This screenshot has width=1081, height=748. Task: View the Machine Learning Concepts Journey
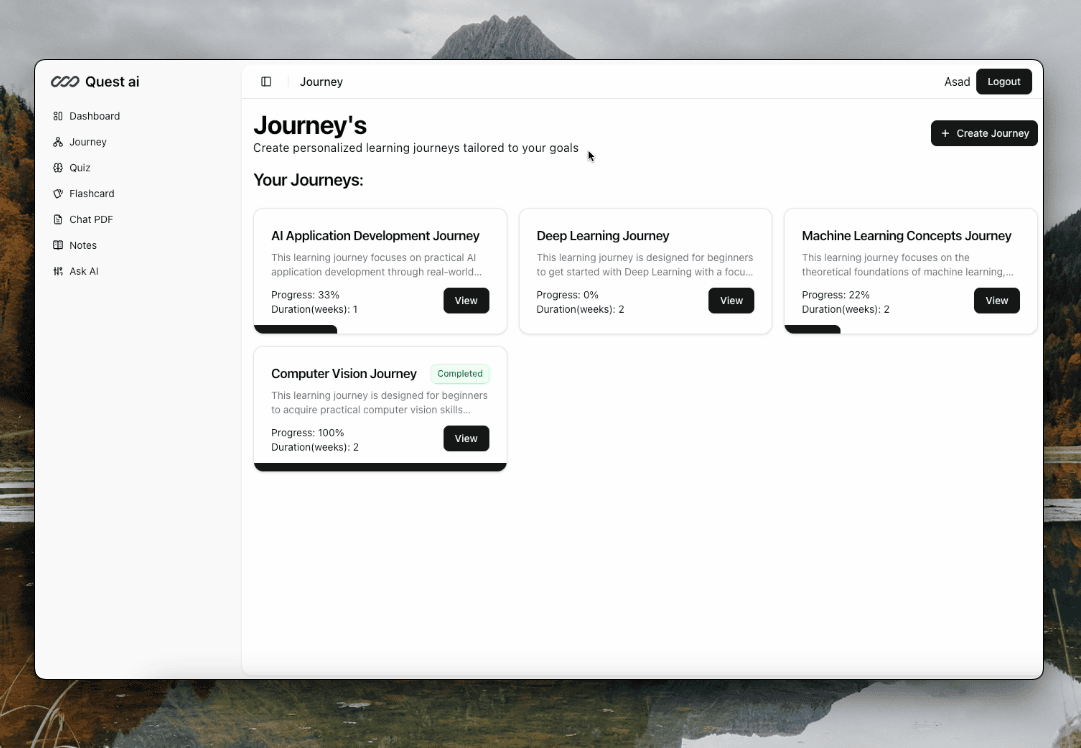click(x=996, y=300)
